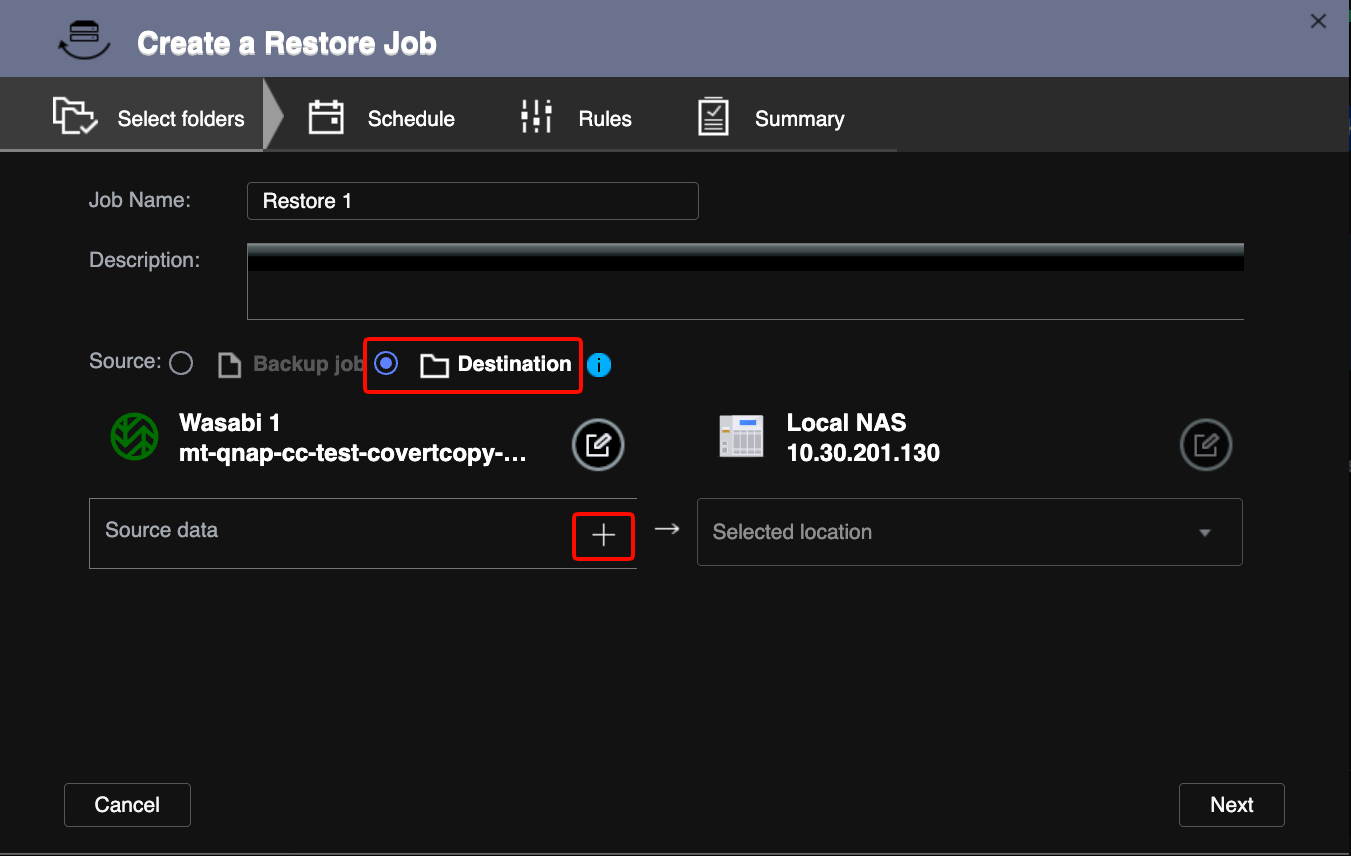This screenshot has height=856, width=1351.
Task: Click the green Wasabi logo icon
Action: [134, 437]
